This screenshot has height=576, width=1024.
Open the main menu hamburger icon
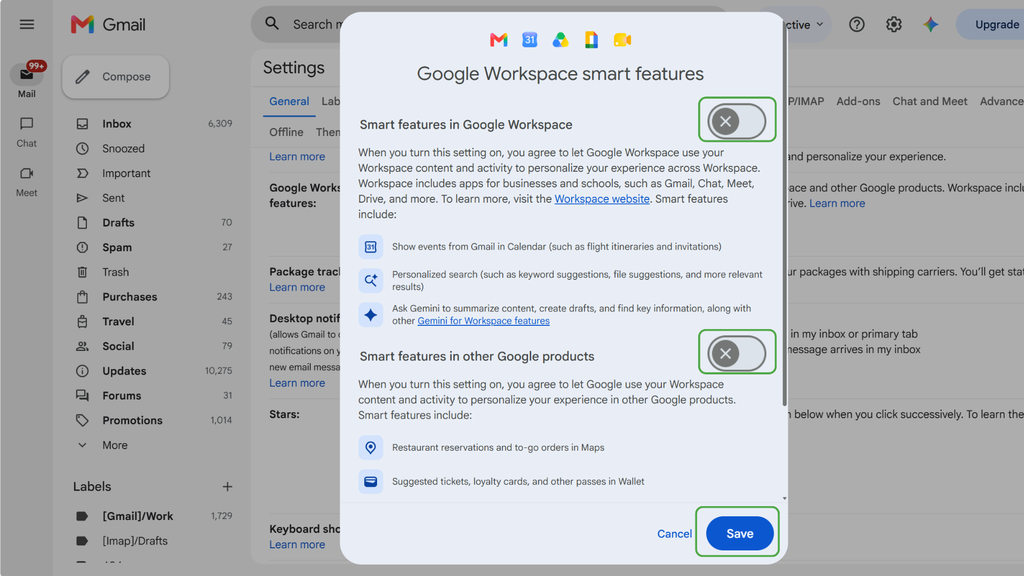27,24
